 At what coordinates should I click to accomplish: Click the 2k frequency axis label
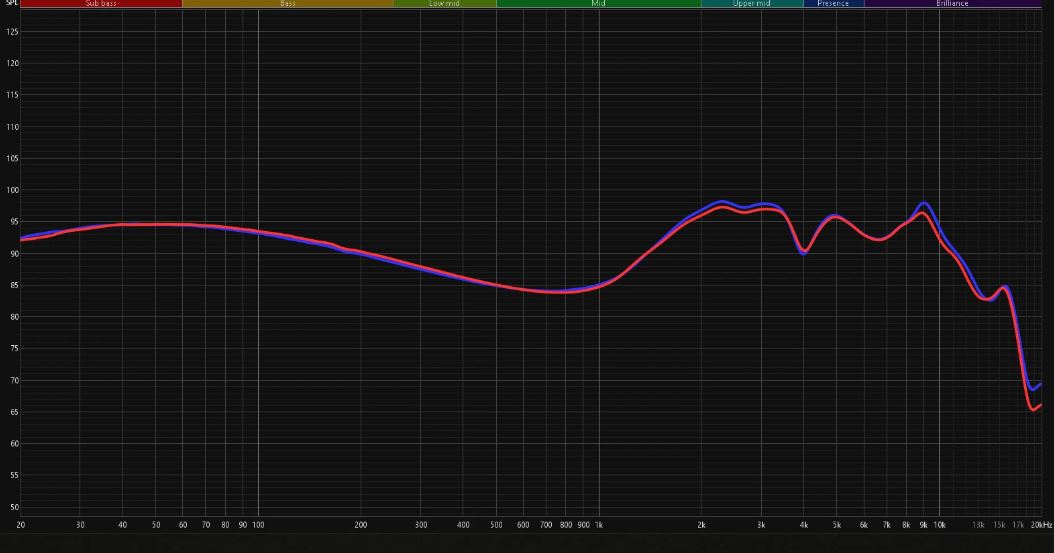(x=702, y=524)
